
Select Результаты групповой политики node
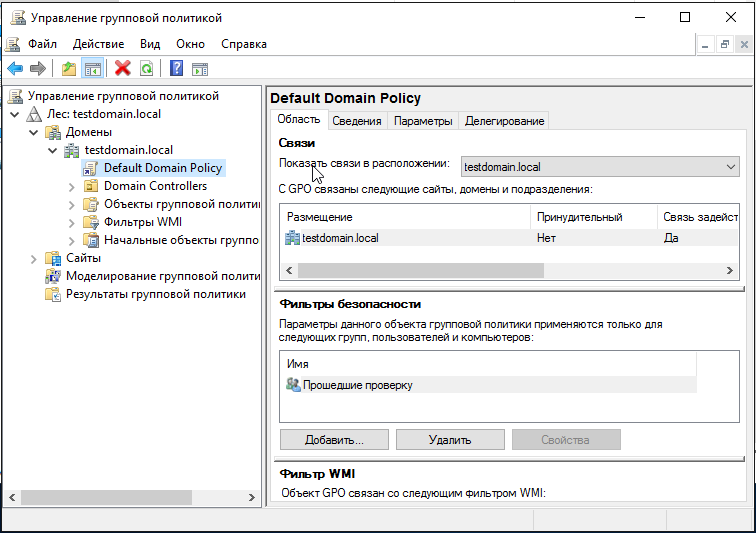(x=155, y=294)
